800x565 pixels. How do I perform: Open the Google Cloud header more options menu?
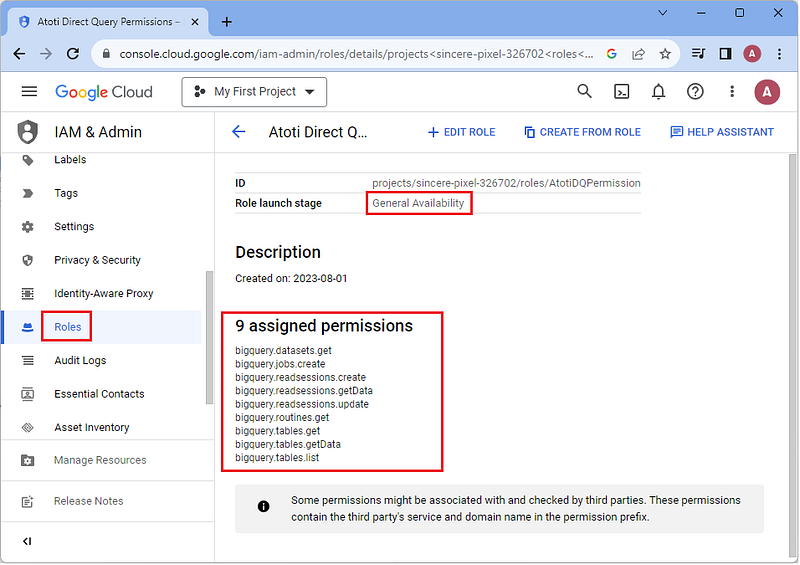click(732, 92)
